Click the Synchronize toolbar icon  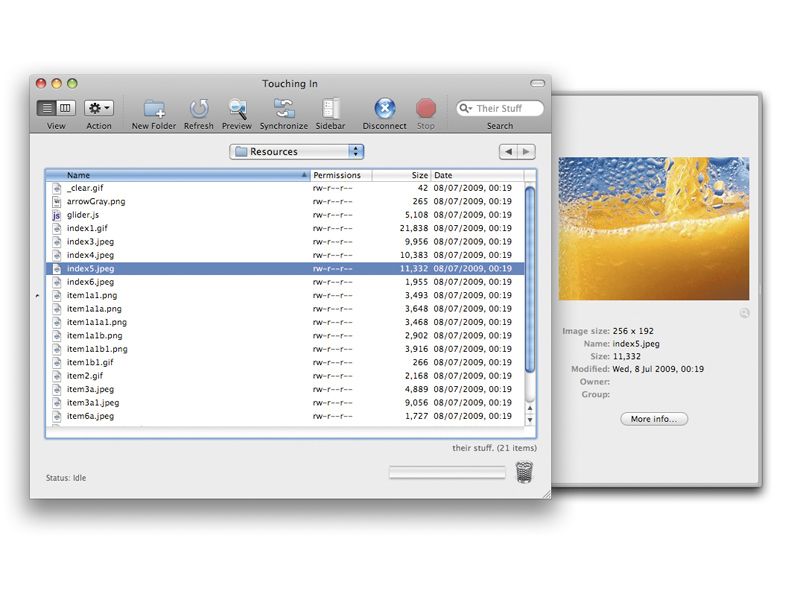tap(284, 109)
